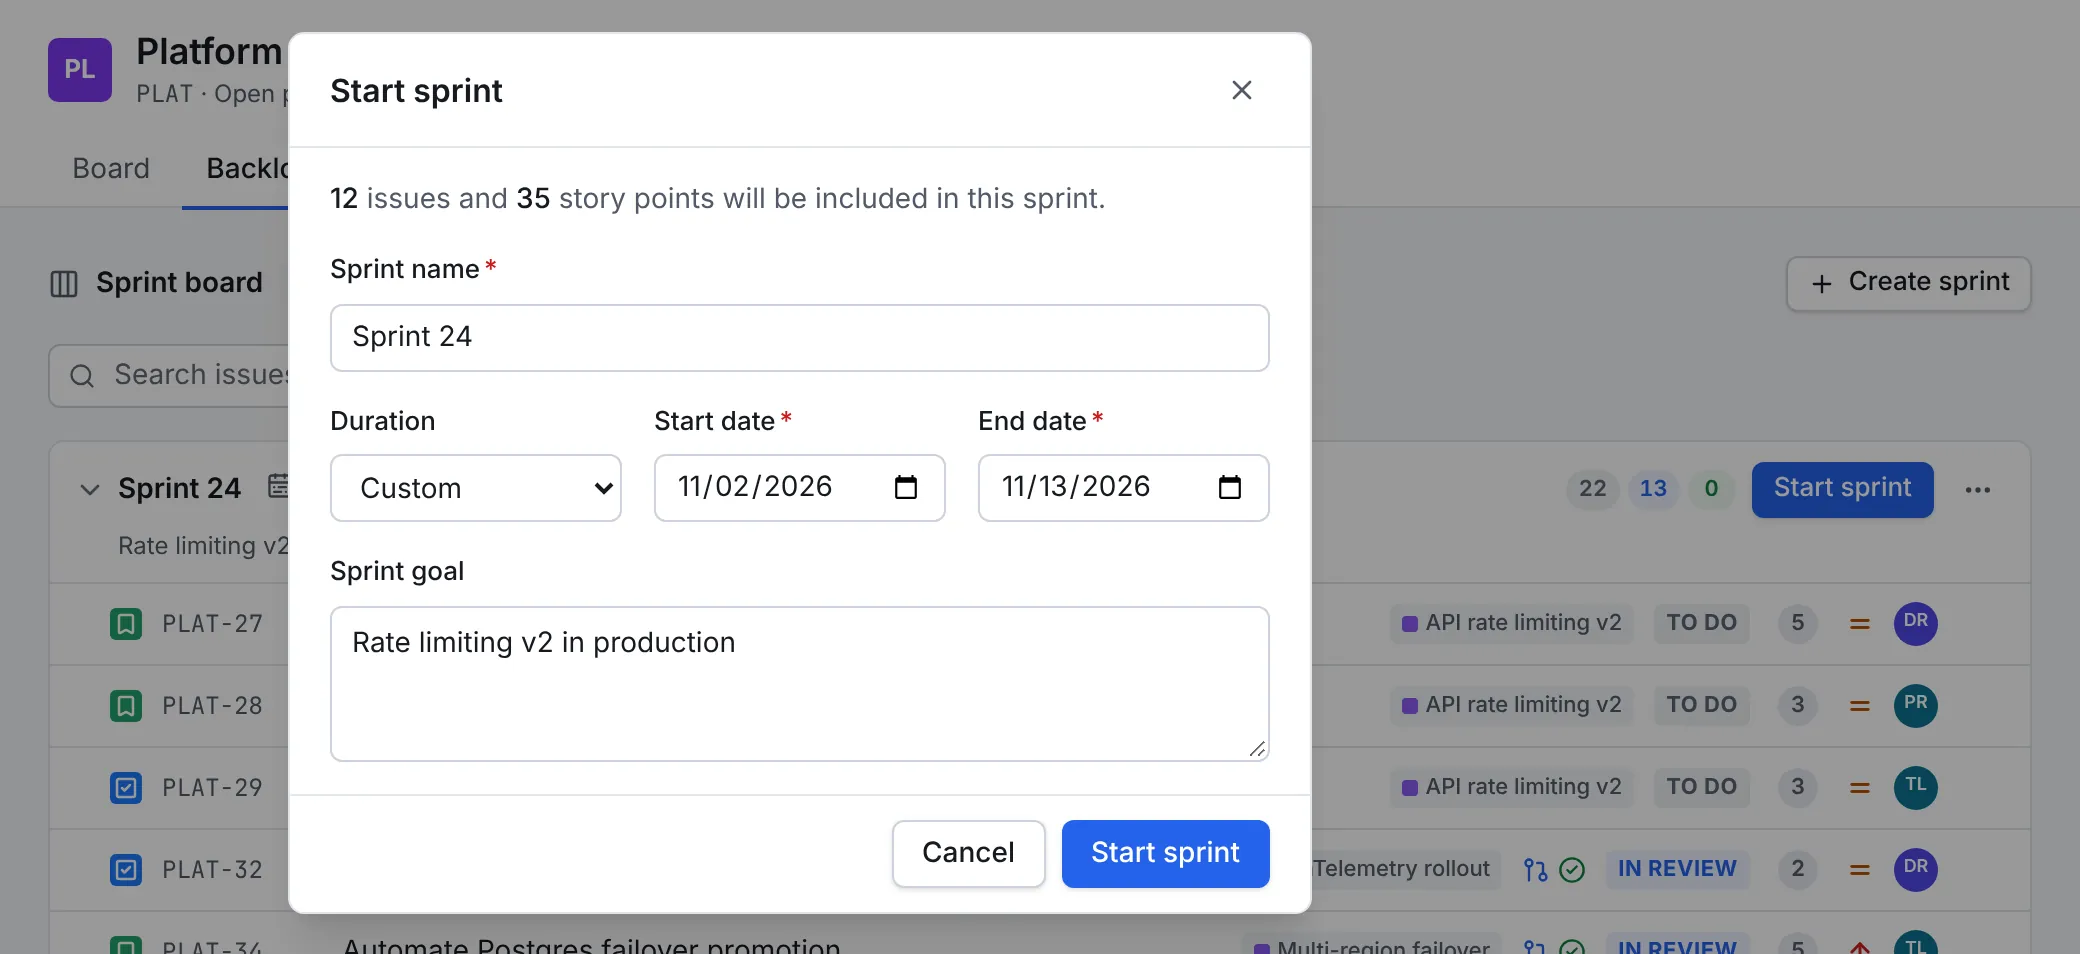Click the API rate limiting v2 tag on PLAT-28 row
This screenshot has height=954, width=2080.
[1511, 705]
